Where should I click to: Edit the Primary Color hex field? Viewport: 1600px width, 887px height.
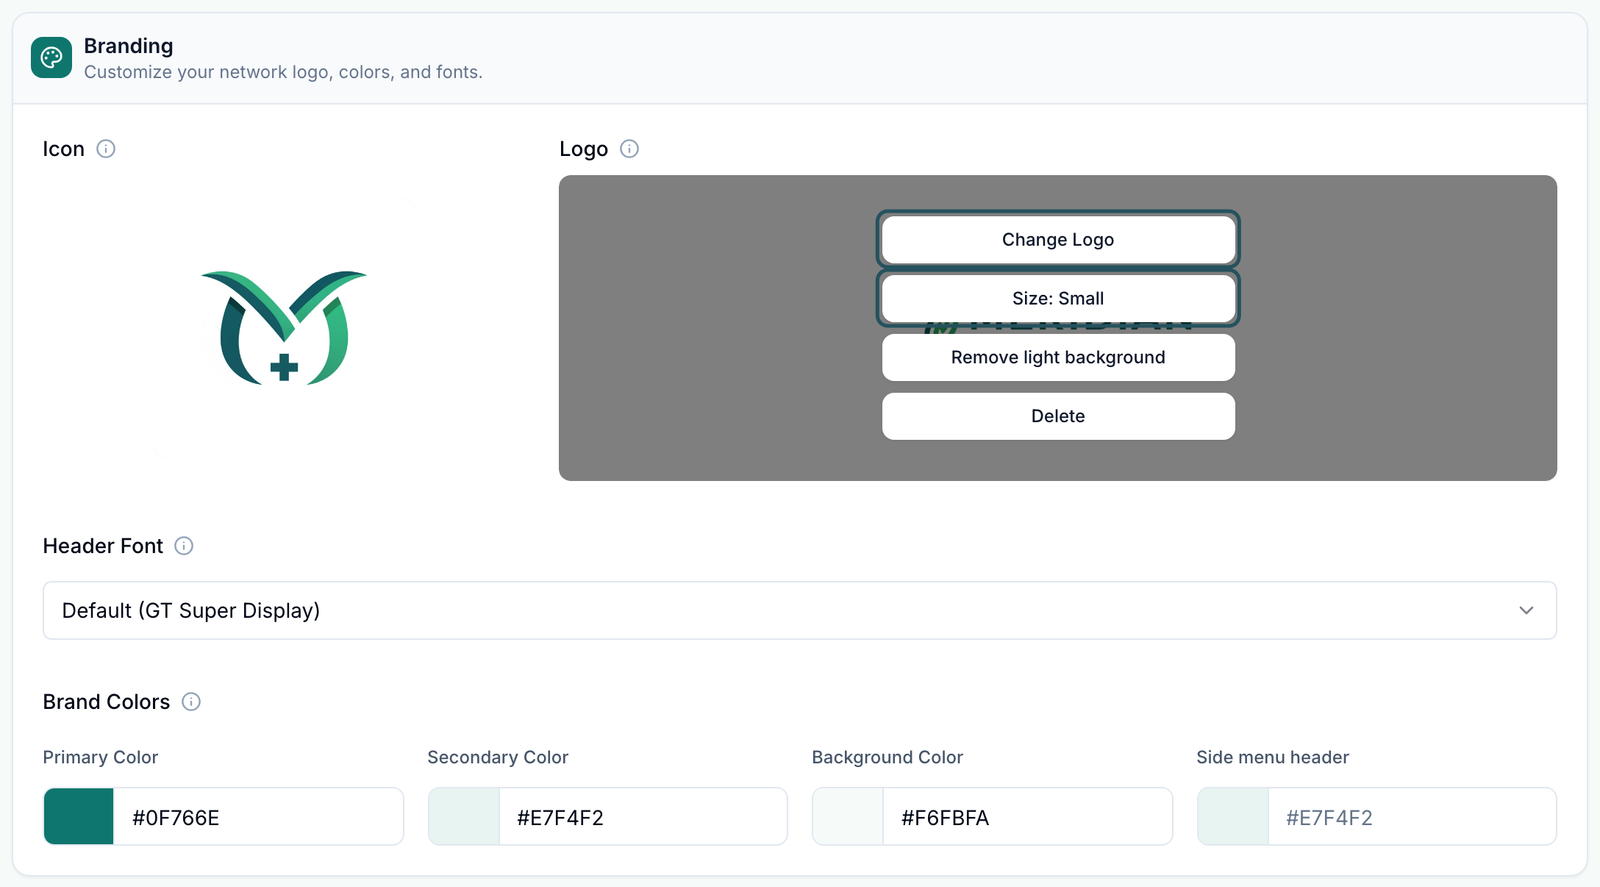coord(258,817)
